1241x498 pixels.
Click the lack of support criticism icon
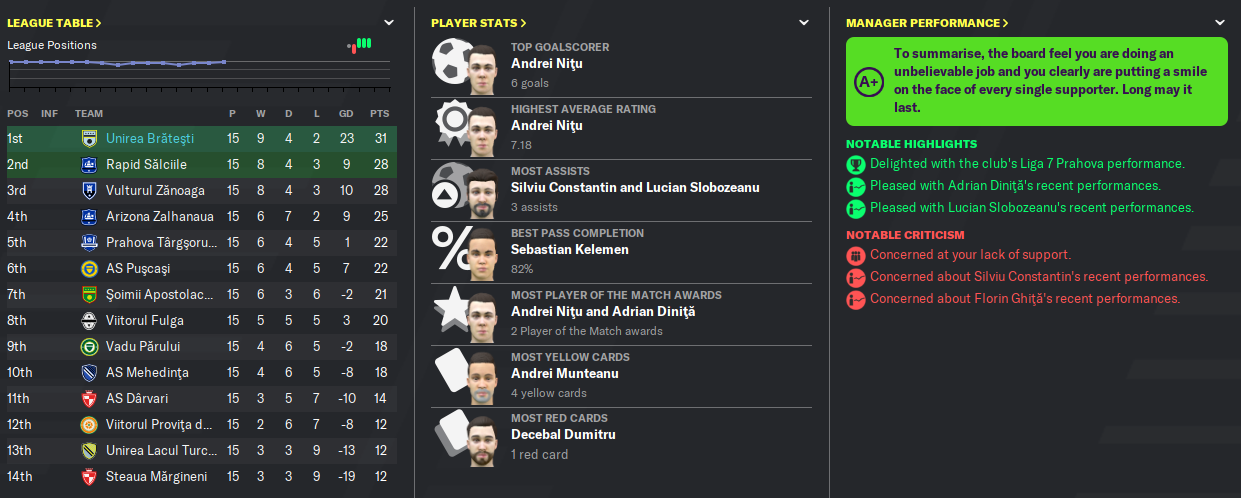point(856,255)
